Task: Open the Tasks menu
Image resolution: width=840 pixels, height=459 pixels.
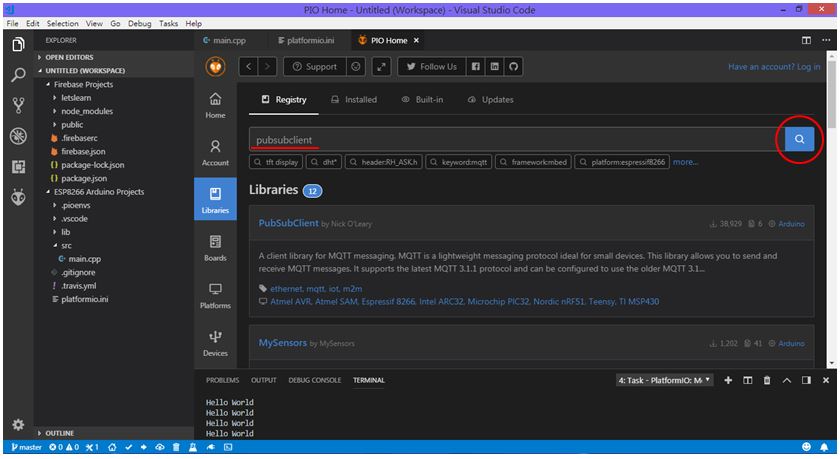Action: pos(168,24)
